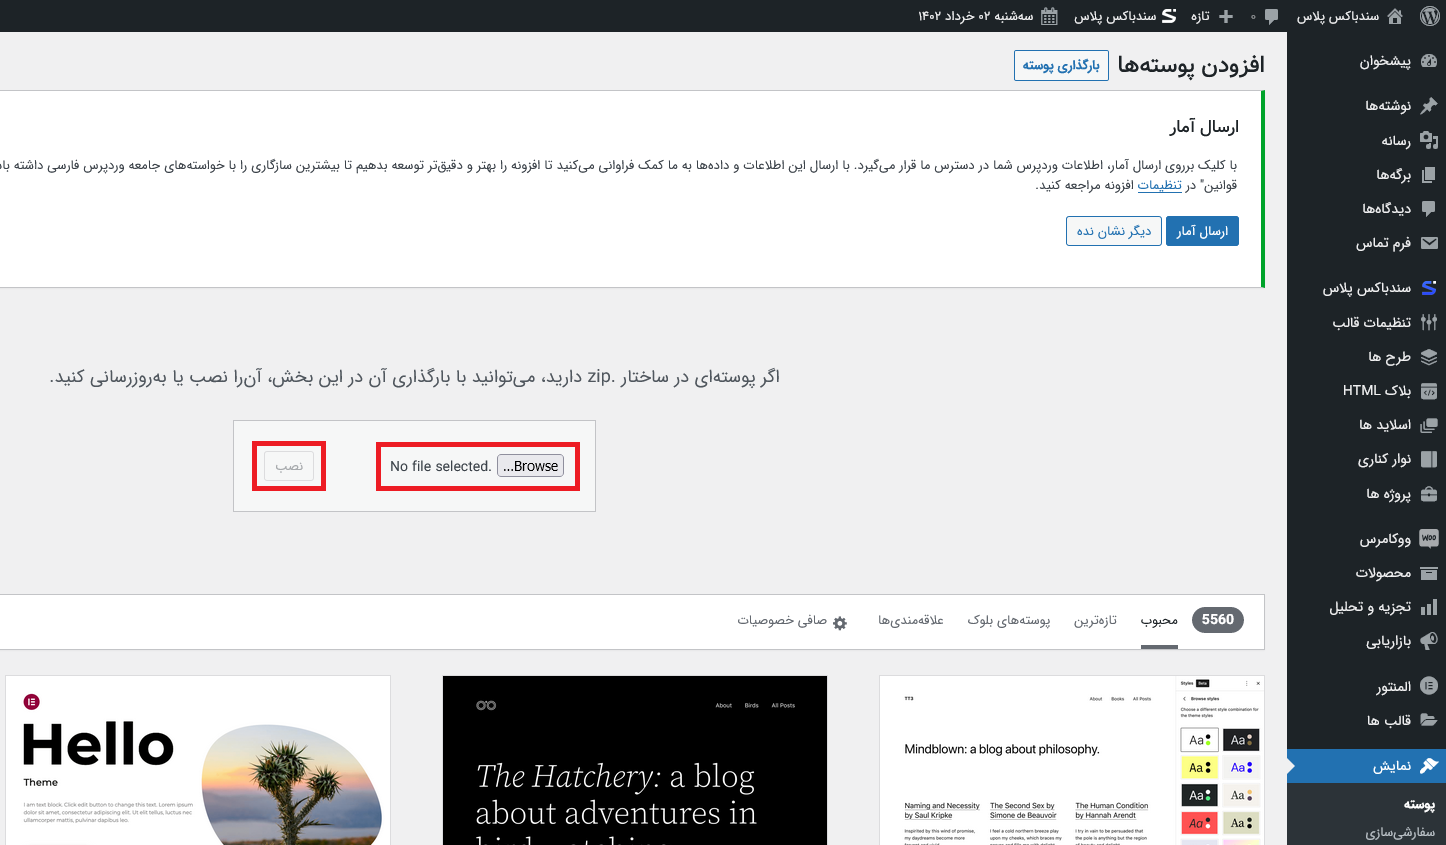The width and height of the screenshot is (1446, 845).
Task: Click the Browse... file button
Action: (x=531, y=466)
